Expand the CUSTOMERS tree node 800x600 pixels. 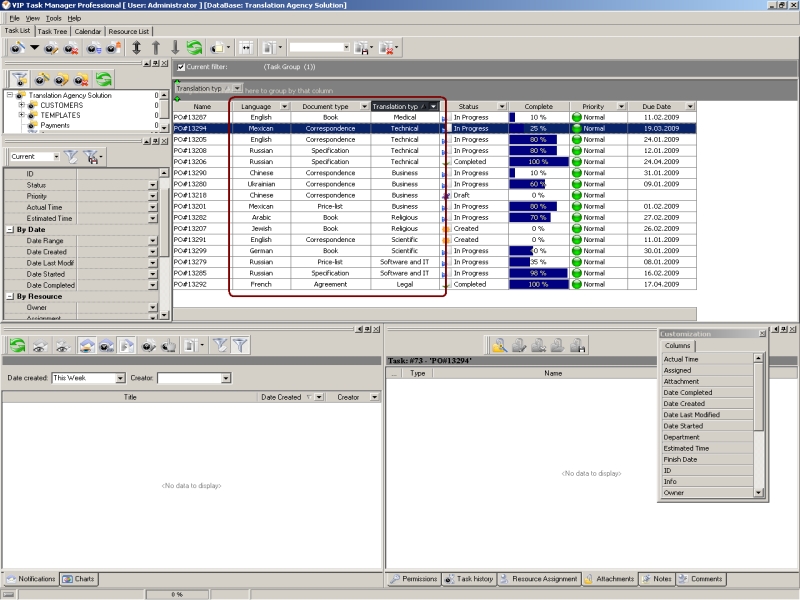click(21, 105)
